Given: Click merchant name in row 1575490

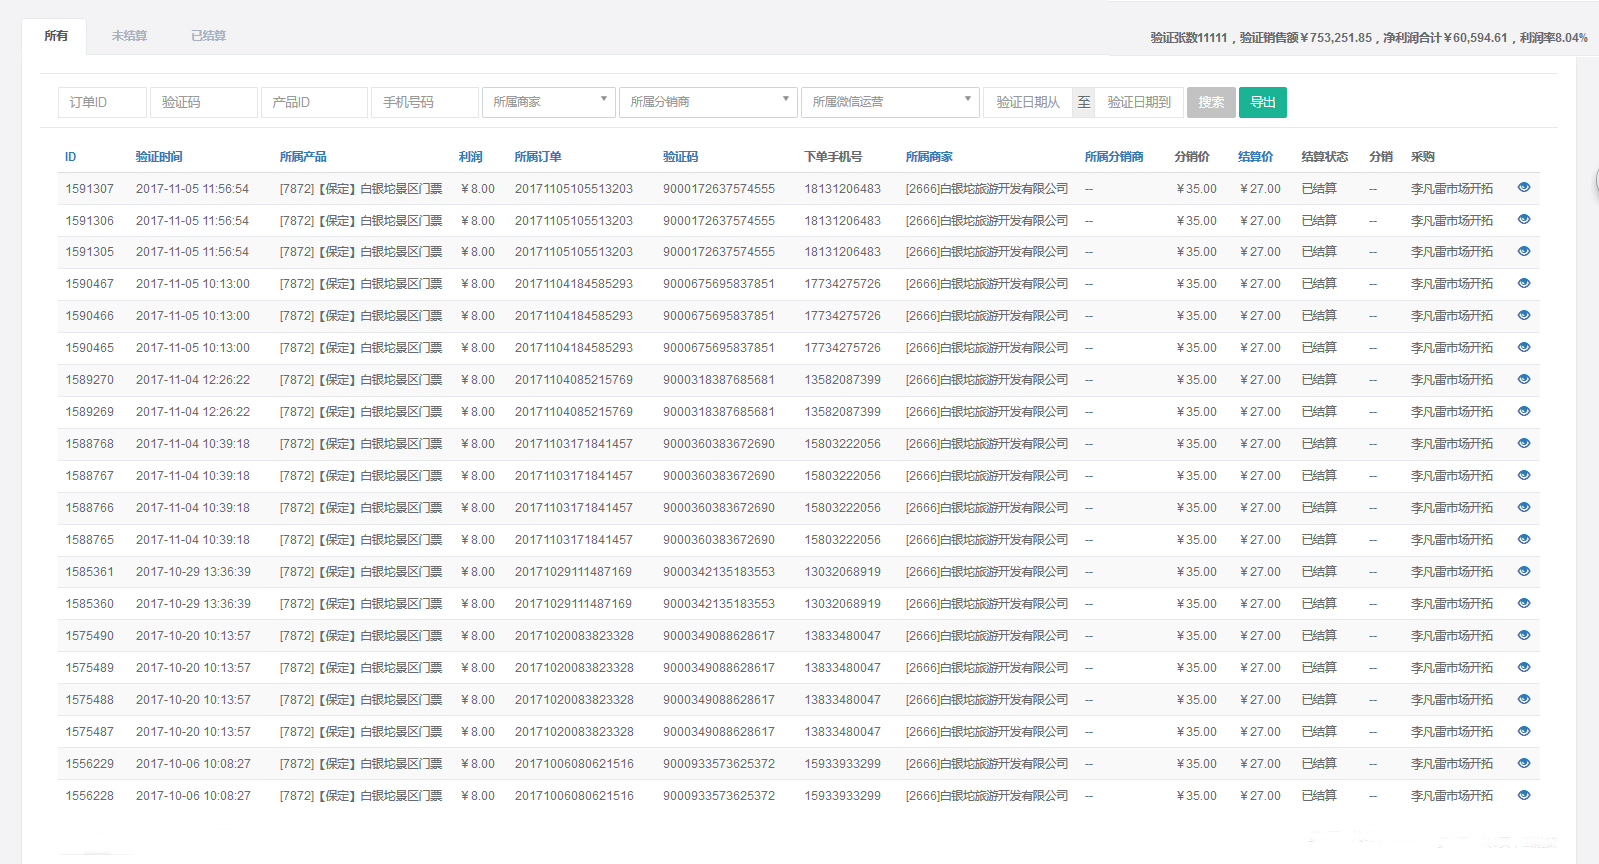Looking at the screenshot, I should (x=987, y=636).
